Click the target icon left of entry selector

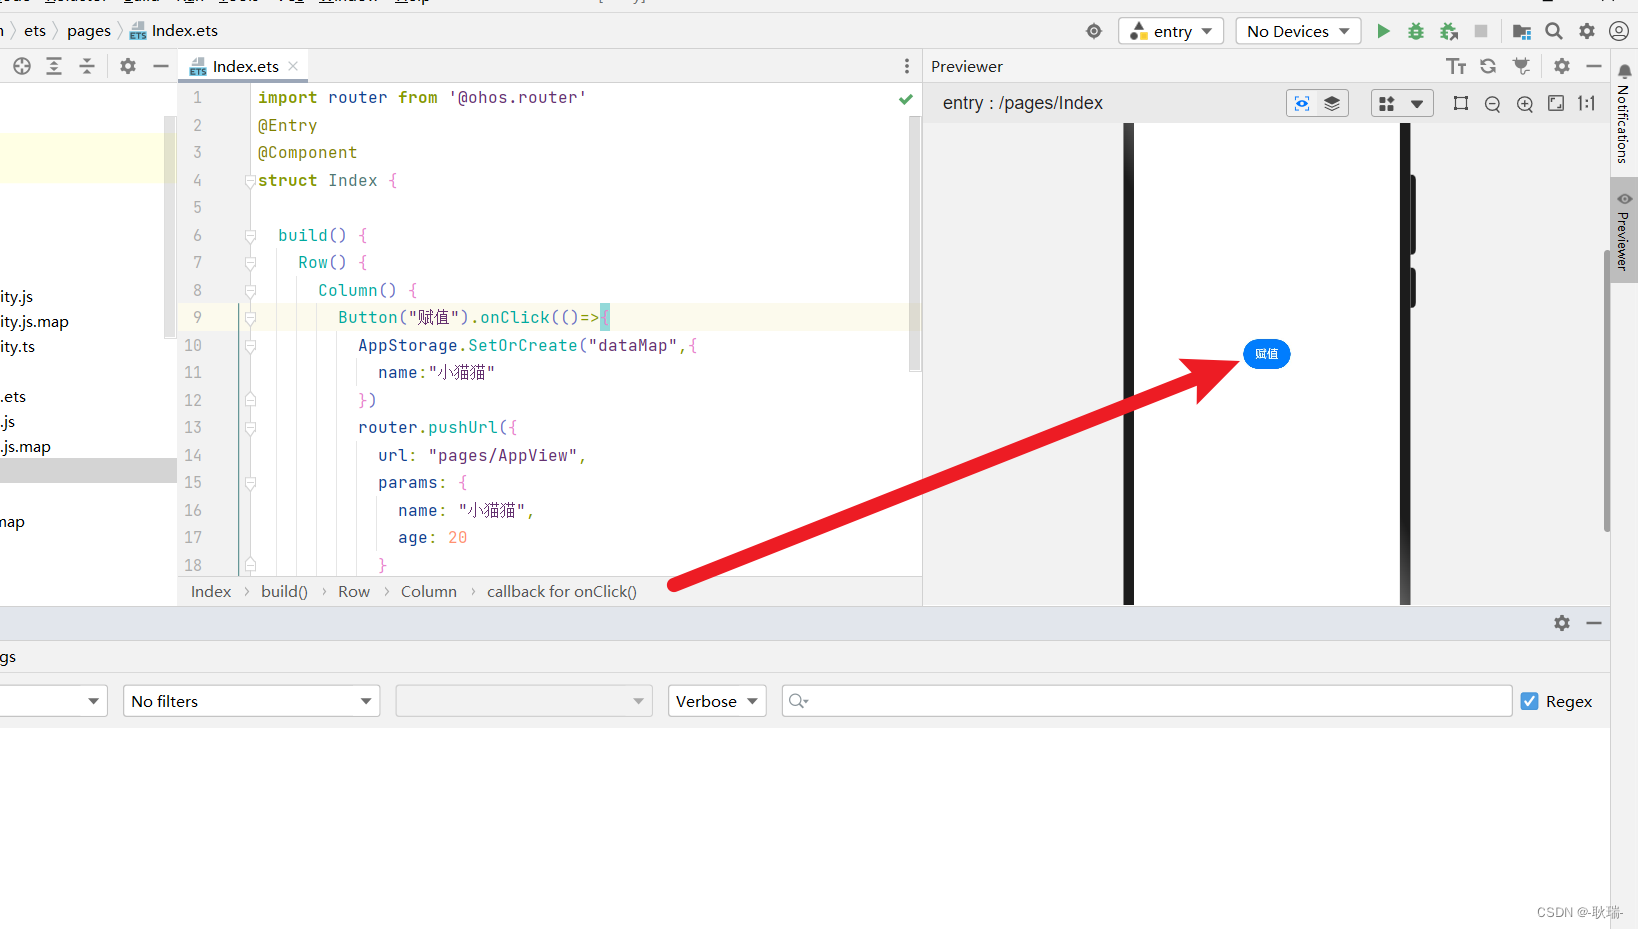(1094, 31)
